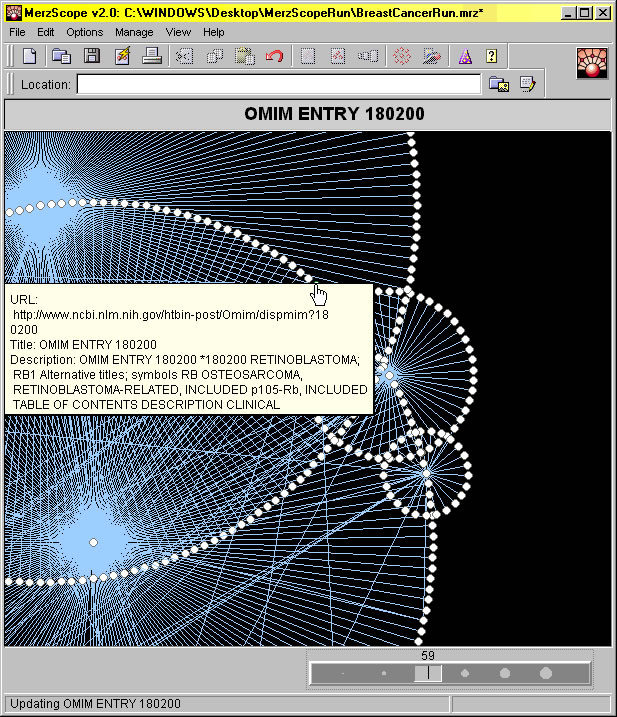Open the Options menu
This screenshot has height=717, width=617.
coord(84,32)
